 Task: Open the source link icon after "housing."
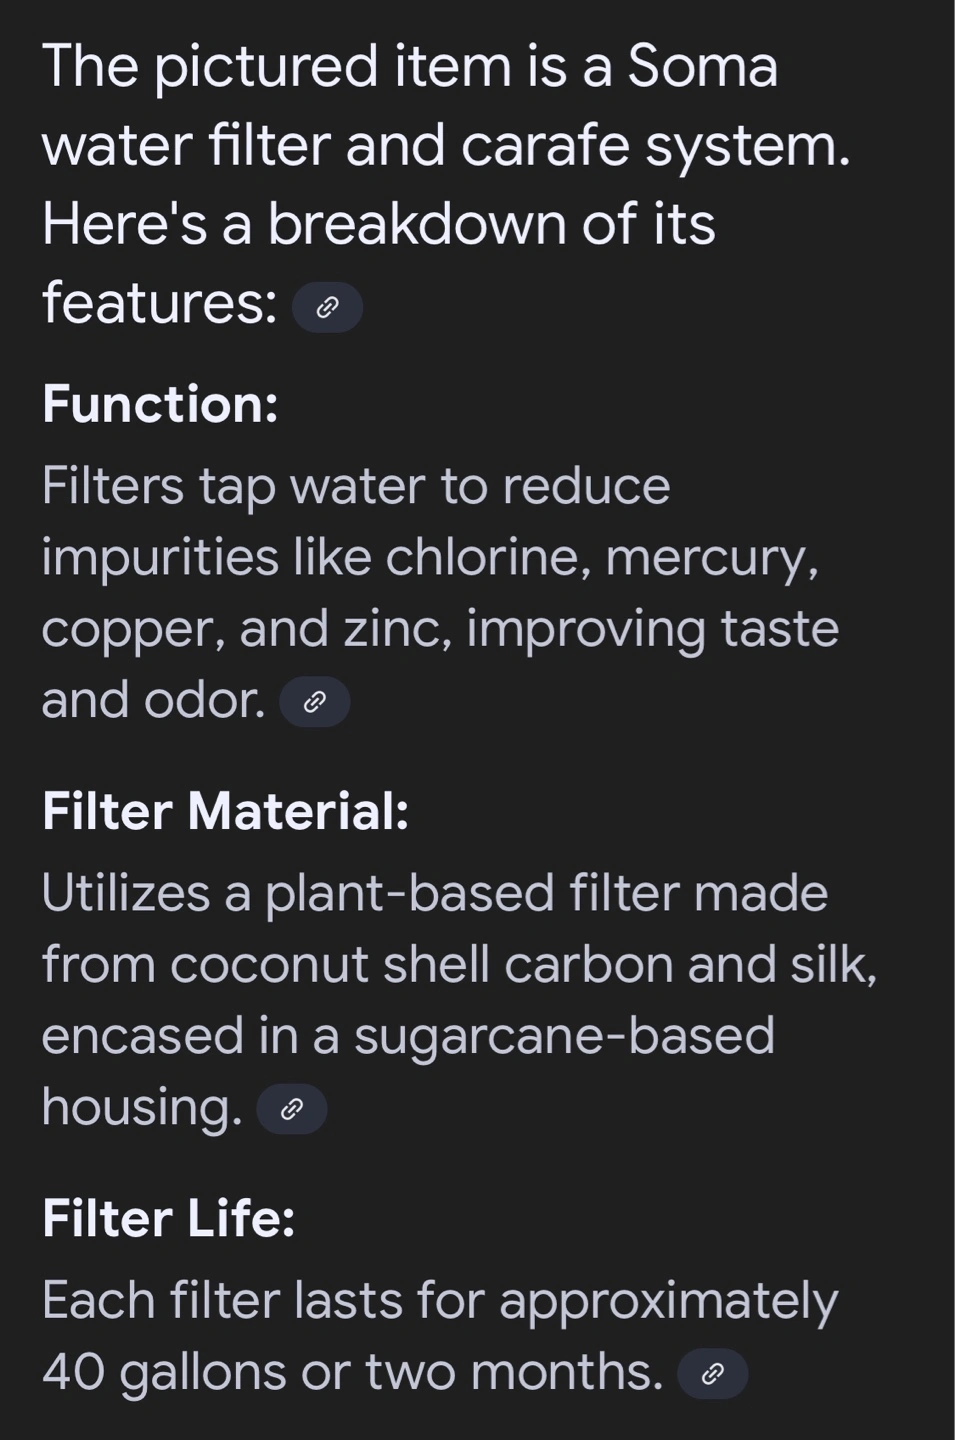tap(291, 1109)
